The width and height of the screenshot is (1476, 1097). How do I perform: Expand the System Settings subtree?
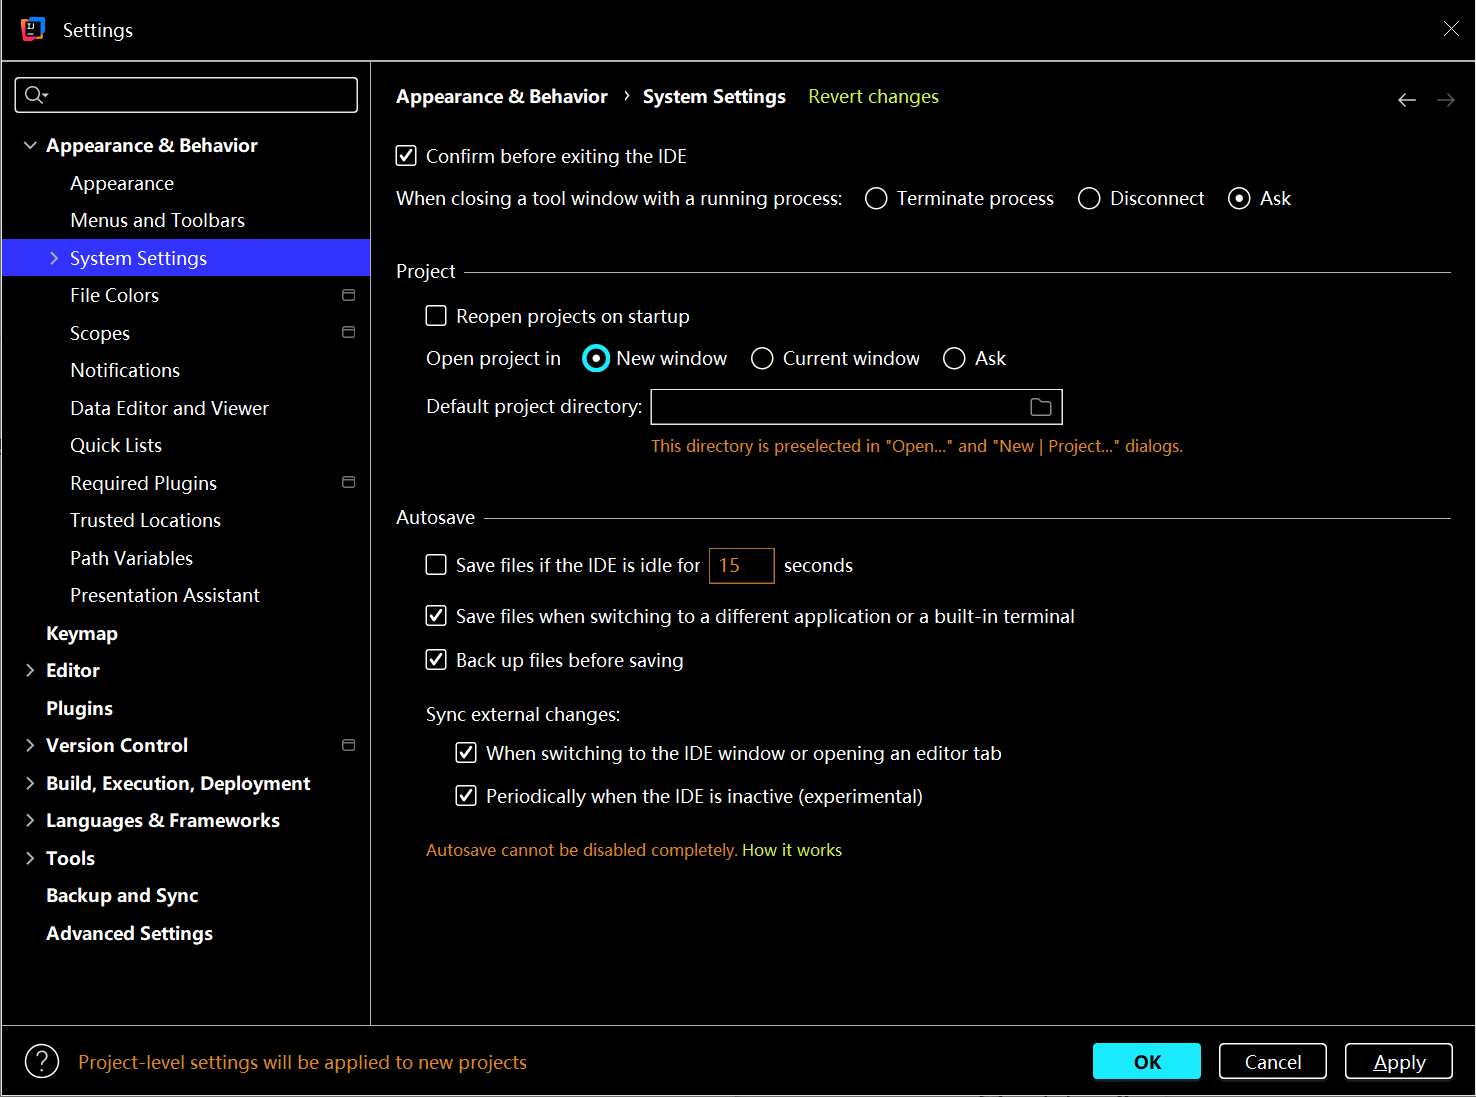pyautogui.click(x=54, y=258)
